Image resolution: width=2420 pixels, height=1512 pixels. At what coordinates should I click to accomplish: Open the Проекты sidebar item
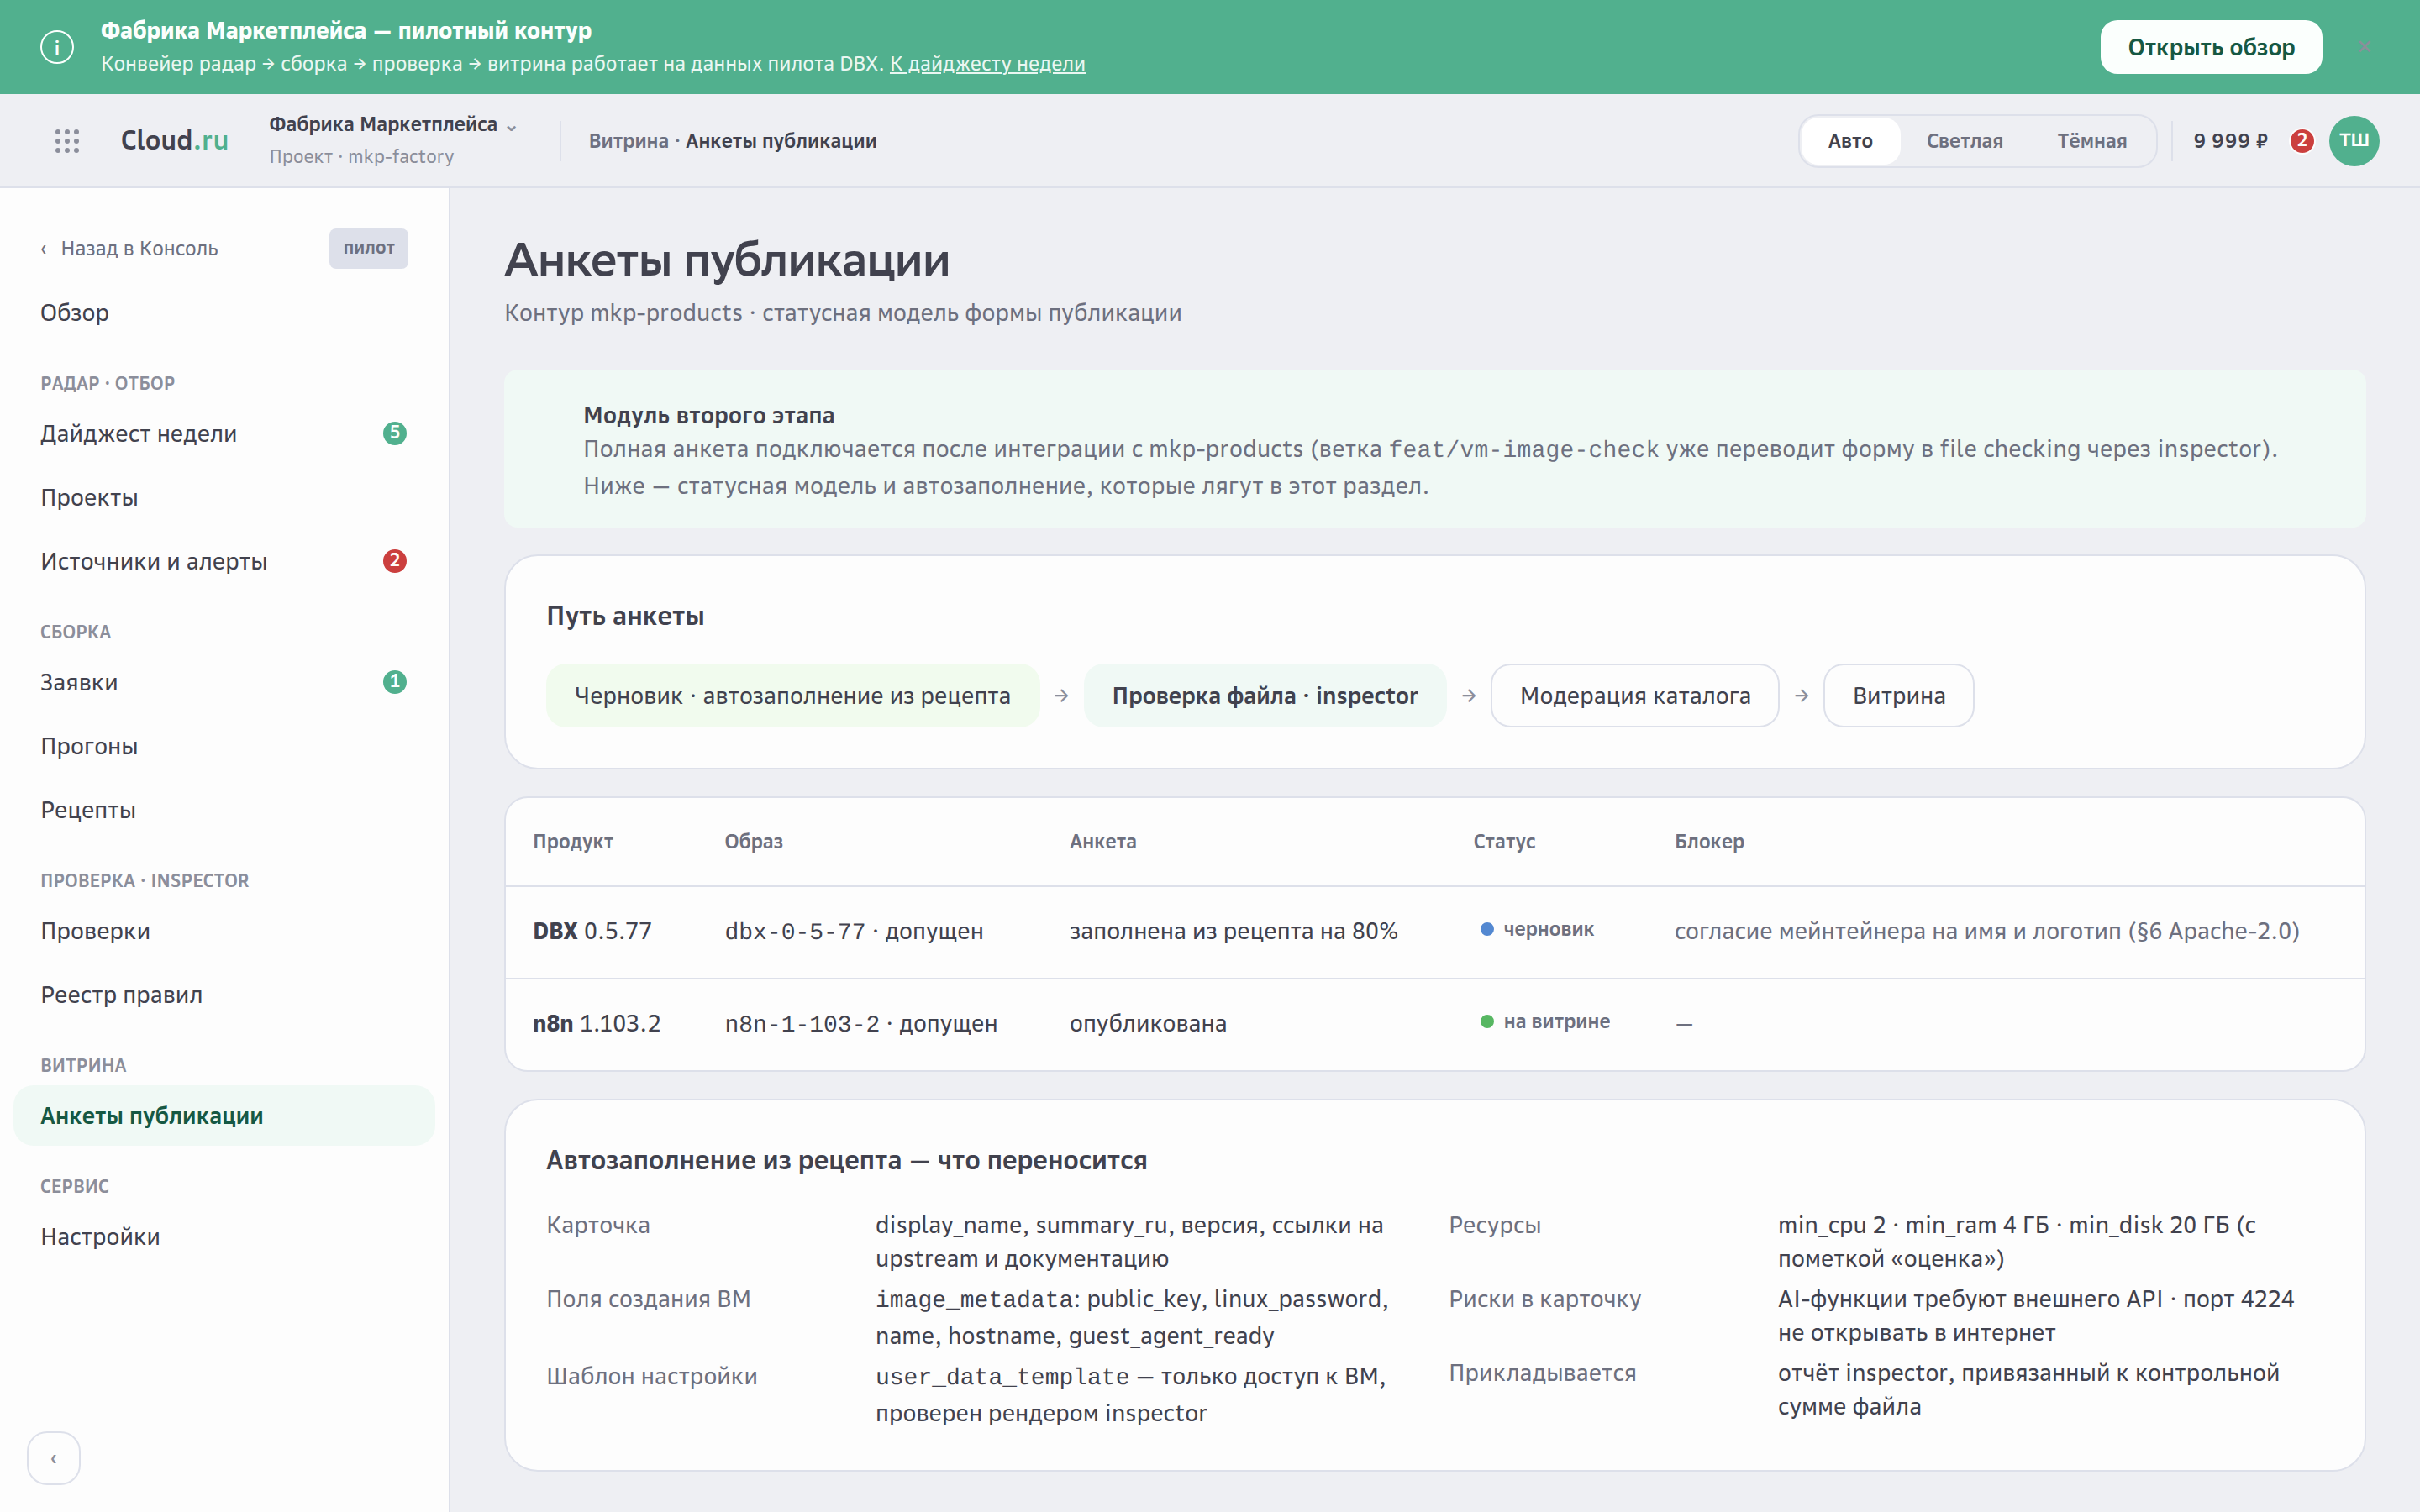[x=224, y=497]
